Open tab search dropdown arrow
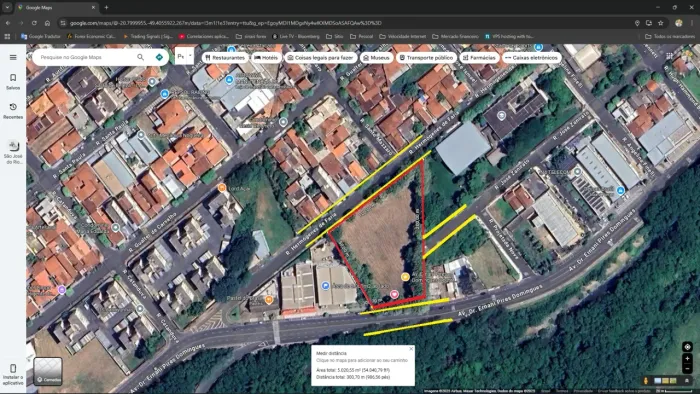700x394 pixels. [x=7, y=8]
